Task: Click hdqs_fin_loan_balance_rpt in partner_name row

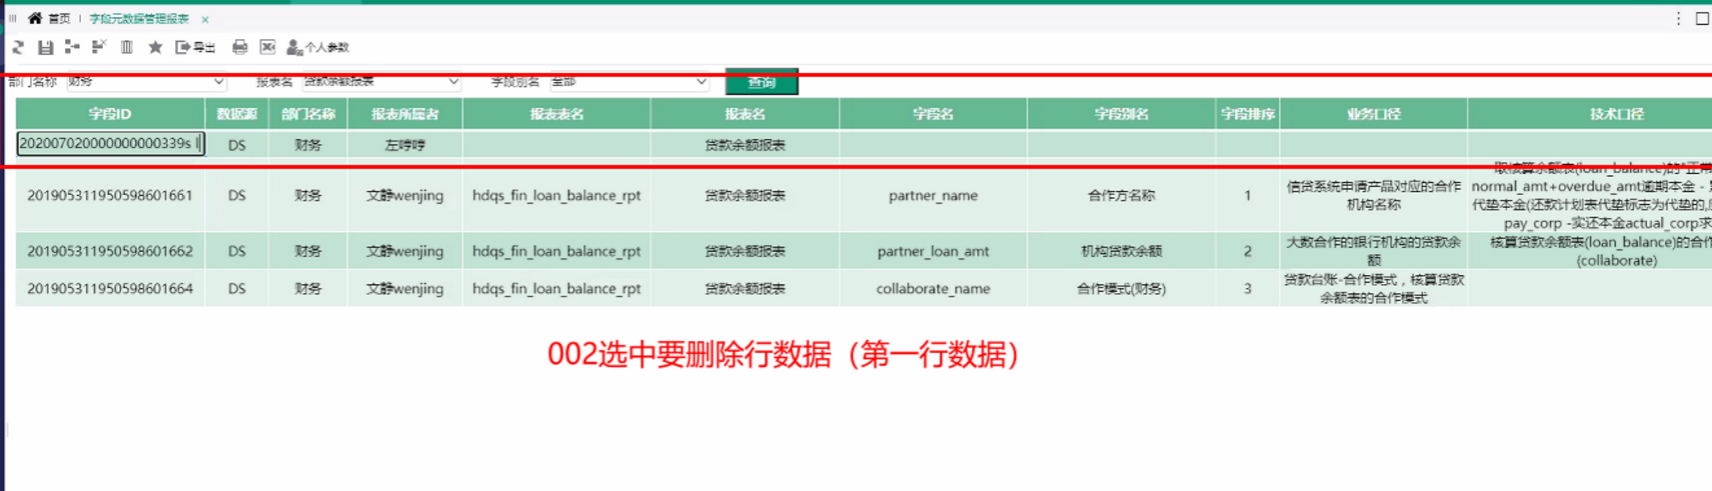Action: [557, 196]
